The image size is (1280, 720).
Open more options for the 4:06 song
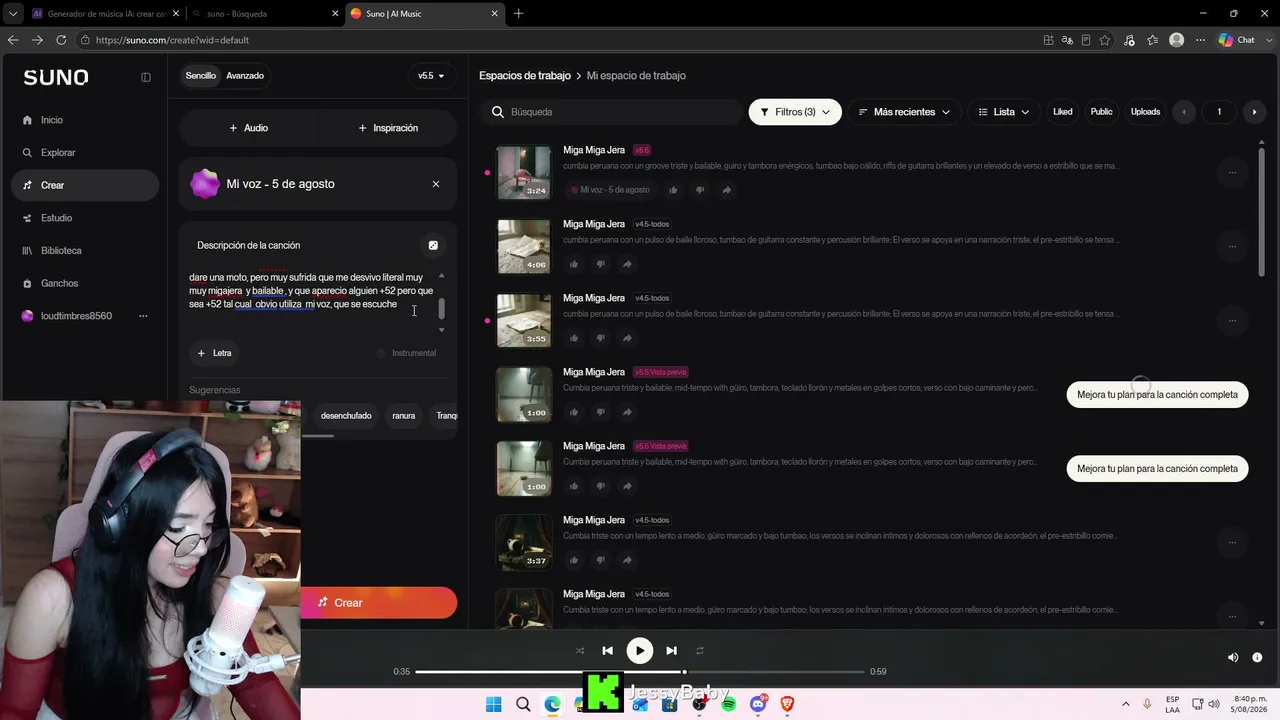(x=1232, y=246)
